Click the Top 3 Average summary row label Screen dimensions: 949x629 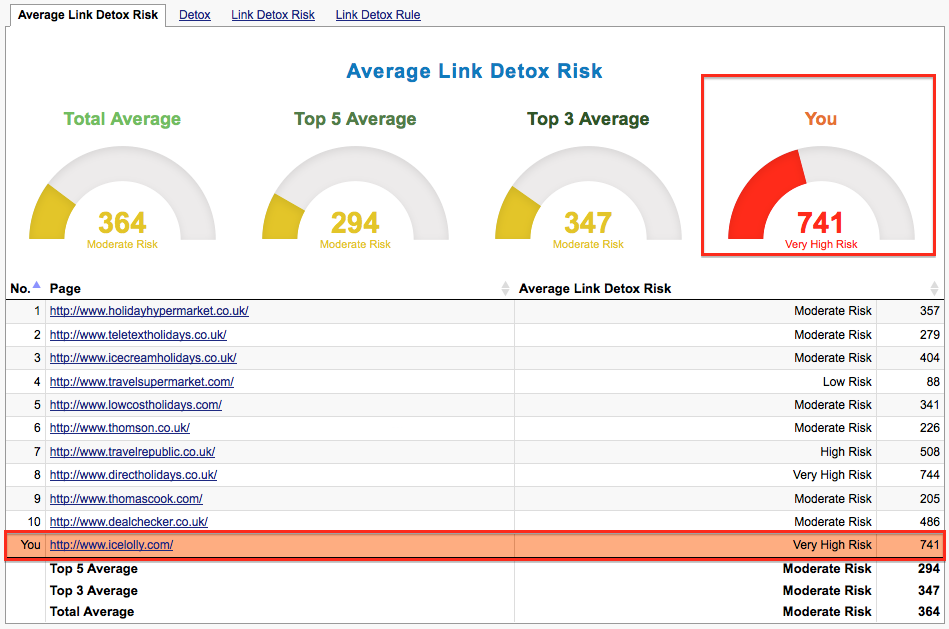94,591
